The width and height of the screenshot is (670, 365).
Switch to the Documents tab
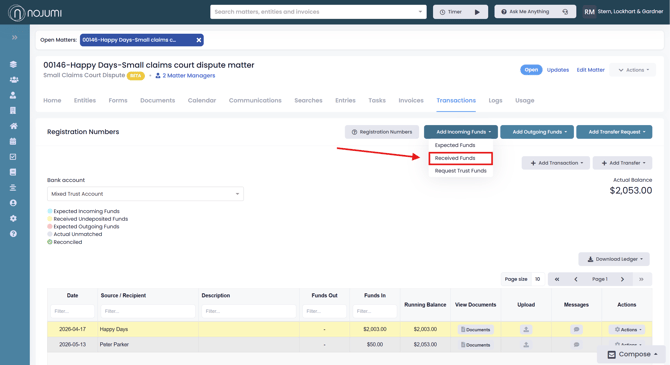(158, 100)
